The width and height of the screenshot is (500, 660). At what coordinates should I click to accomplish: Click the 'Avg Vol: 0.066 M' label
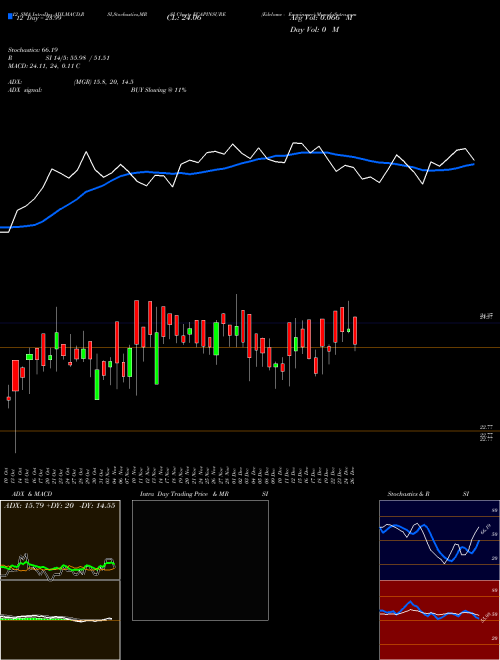(321, 18)
